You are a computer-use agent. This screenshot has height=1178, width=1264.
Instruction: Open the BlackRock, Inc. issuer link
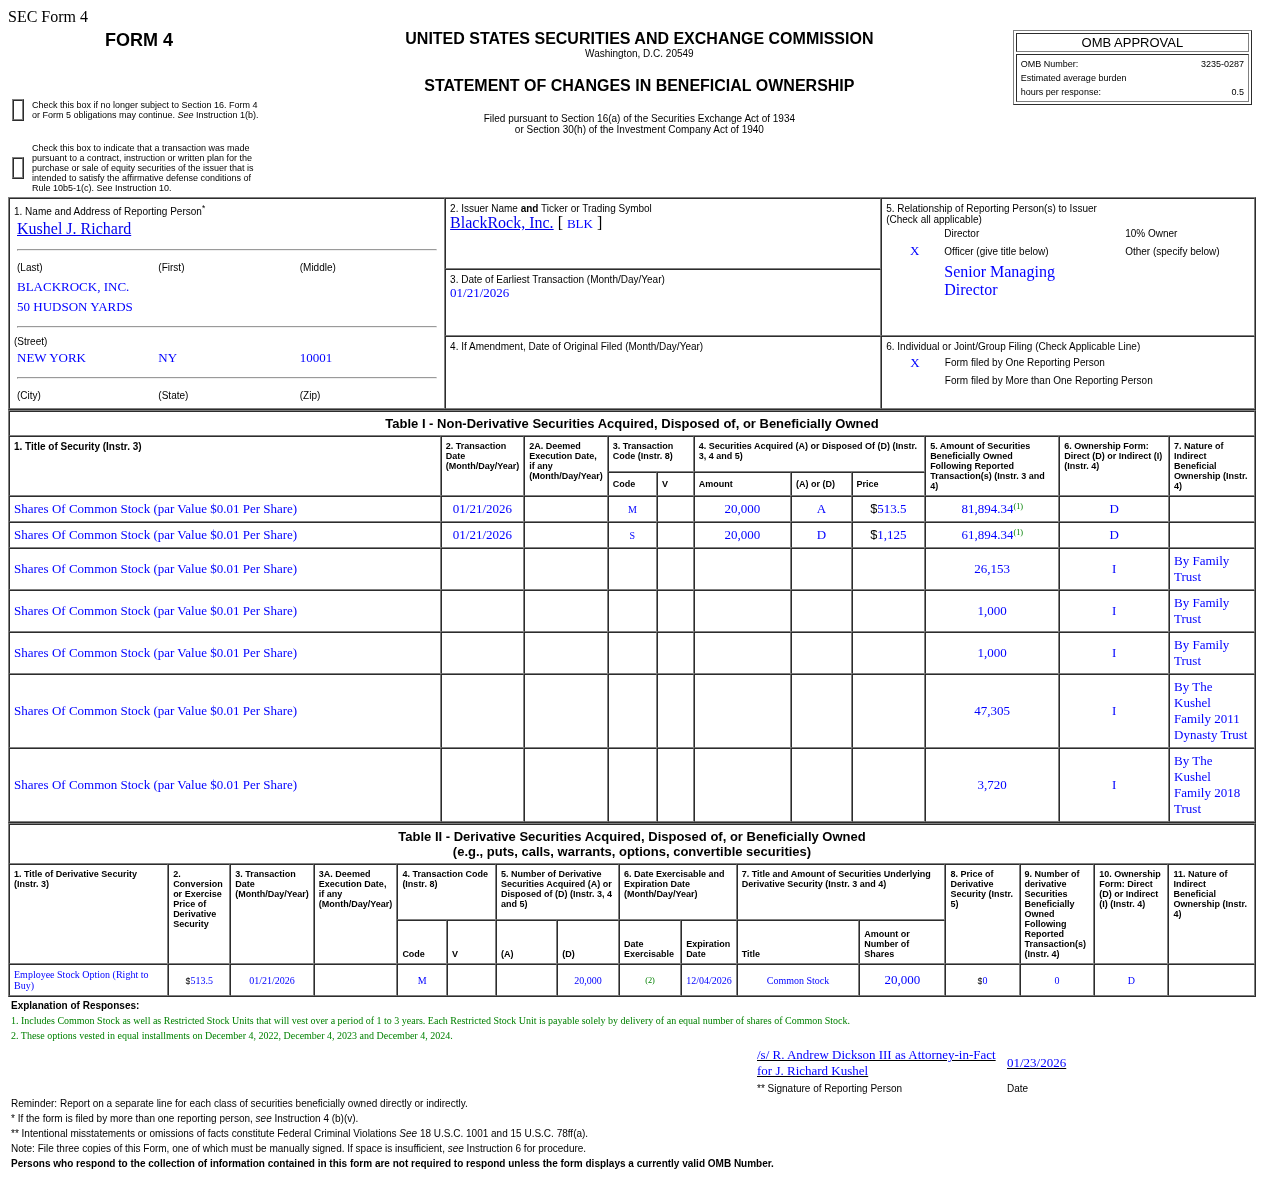click(x=501, y=223)
